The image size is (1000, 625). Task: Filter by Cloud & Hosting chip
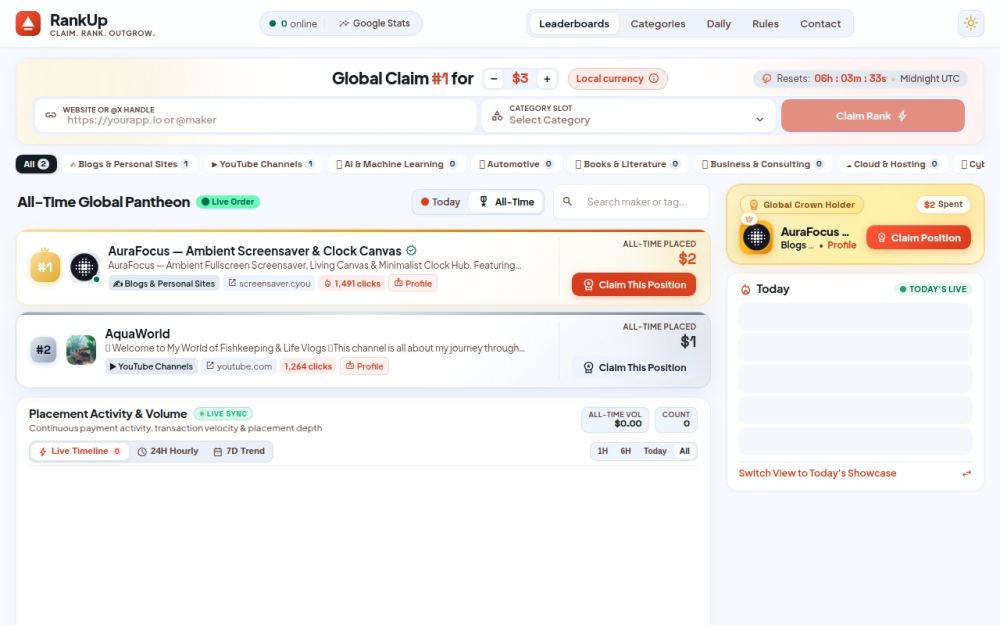pos(892,164)
